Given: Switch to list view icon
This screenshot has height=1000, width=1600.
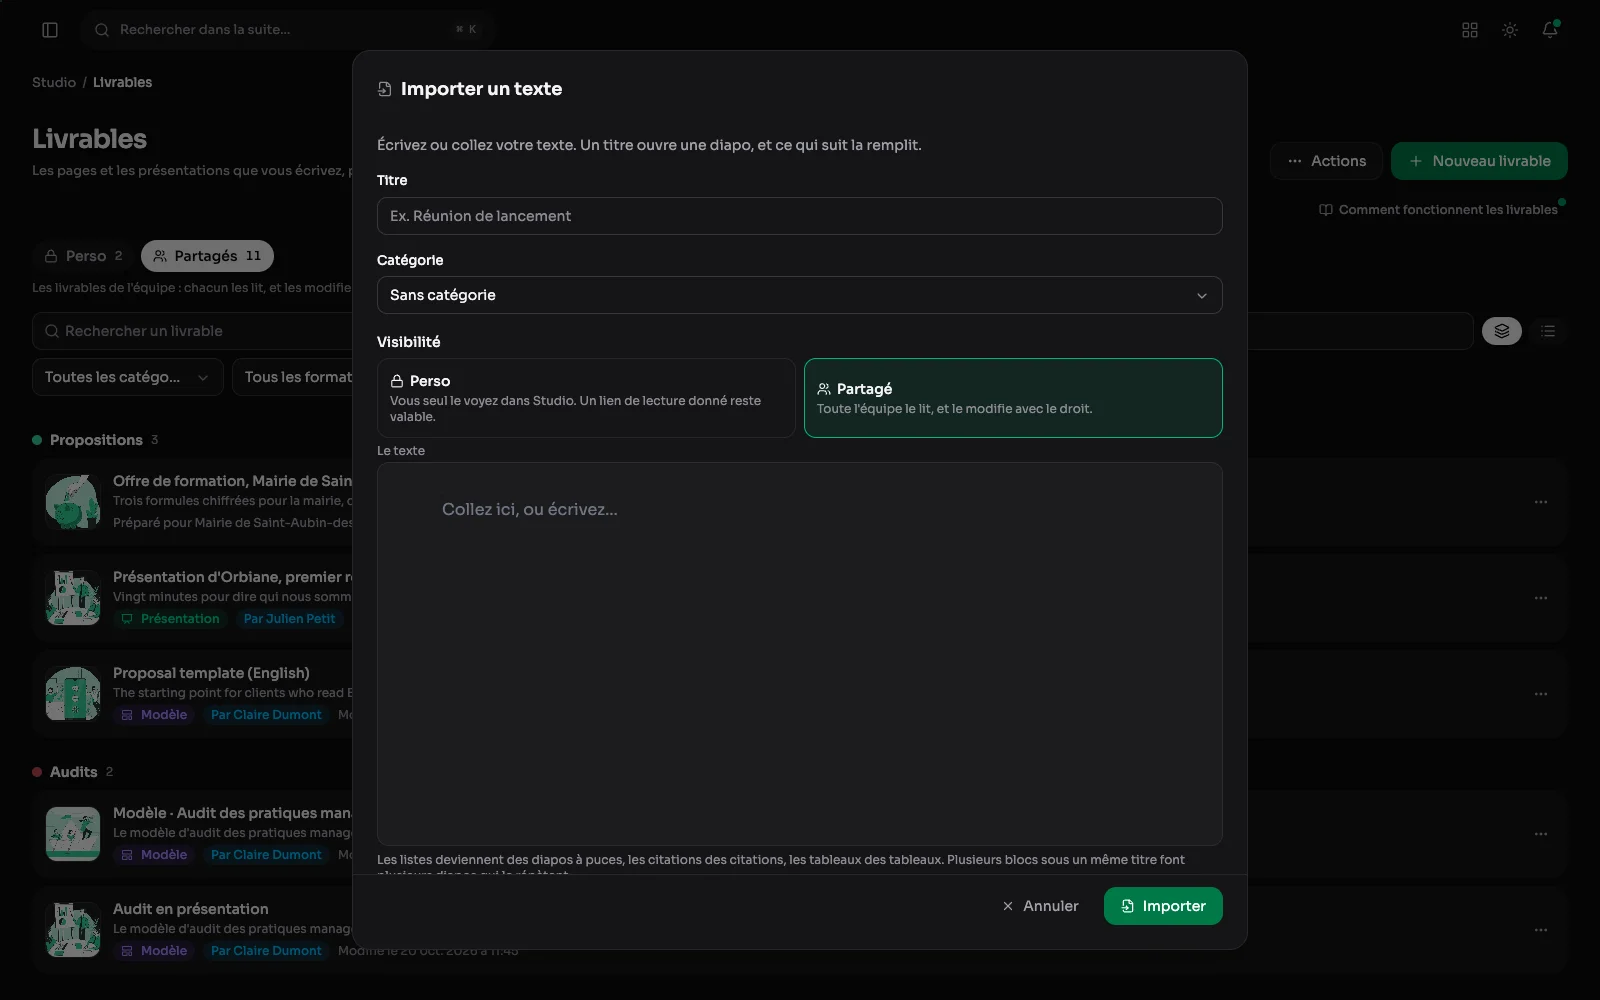Looking at the screenshot, I should [x=1548, y=331].
